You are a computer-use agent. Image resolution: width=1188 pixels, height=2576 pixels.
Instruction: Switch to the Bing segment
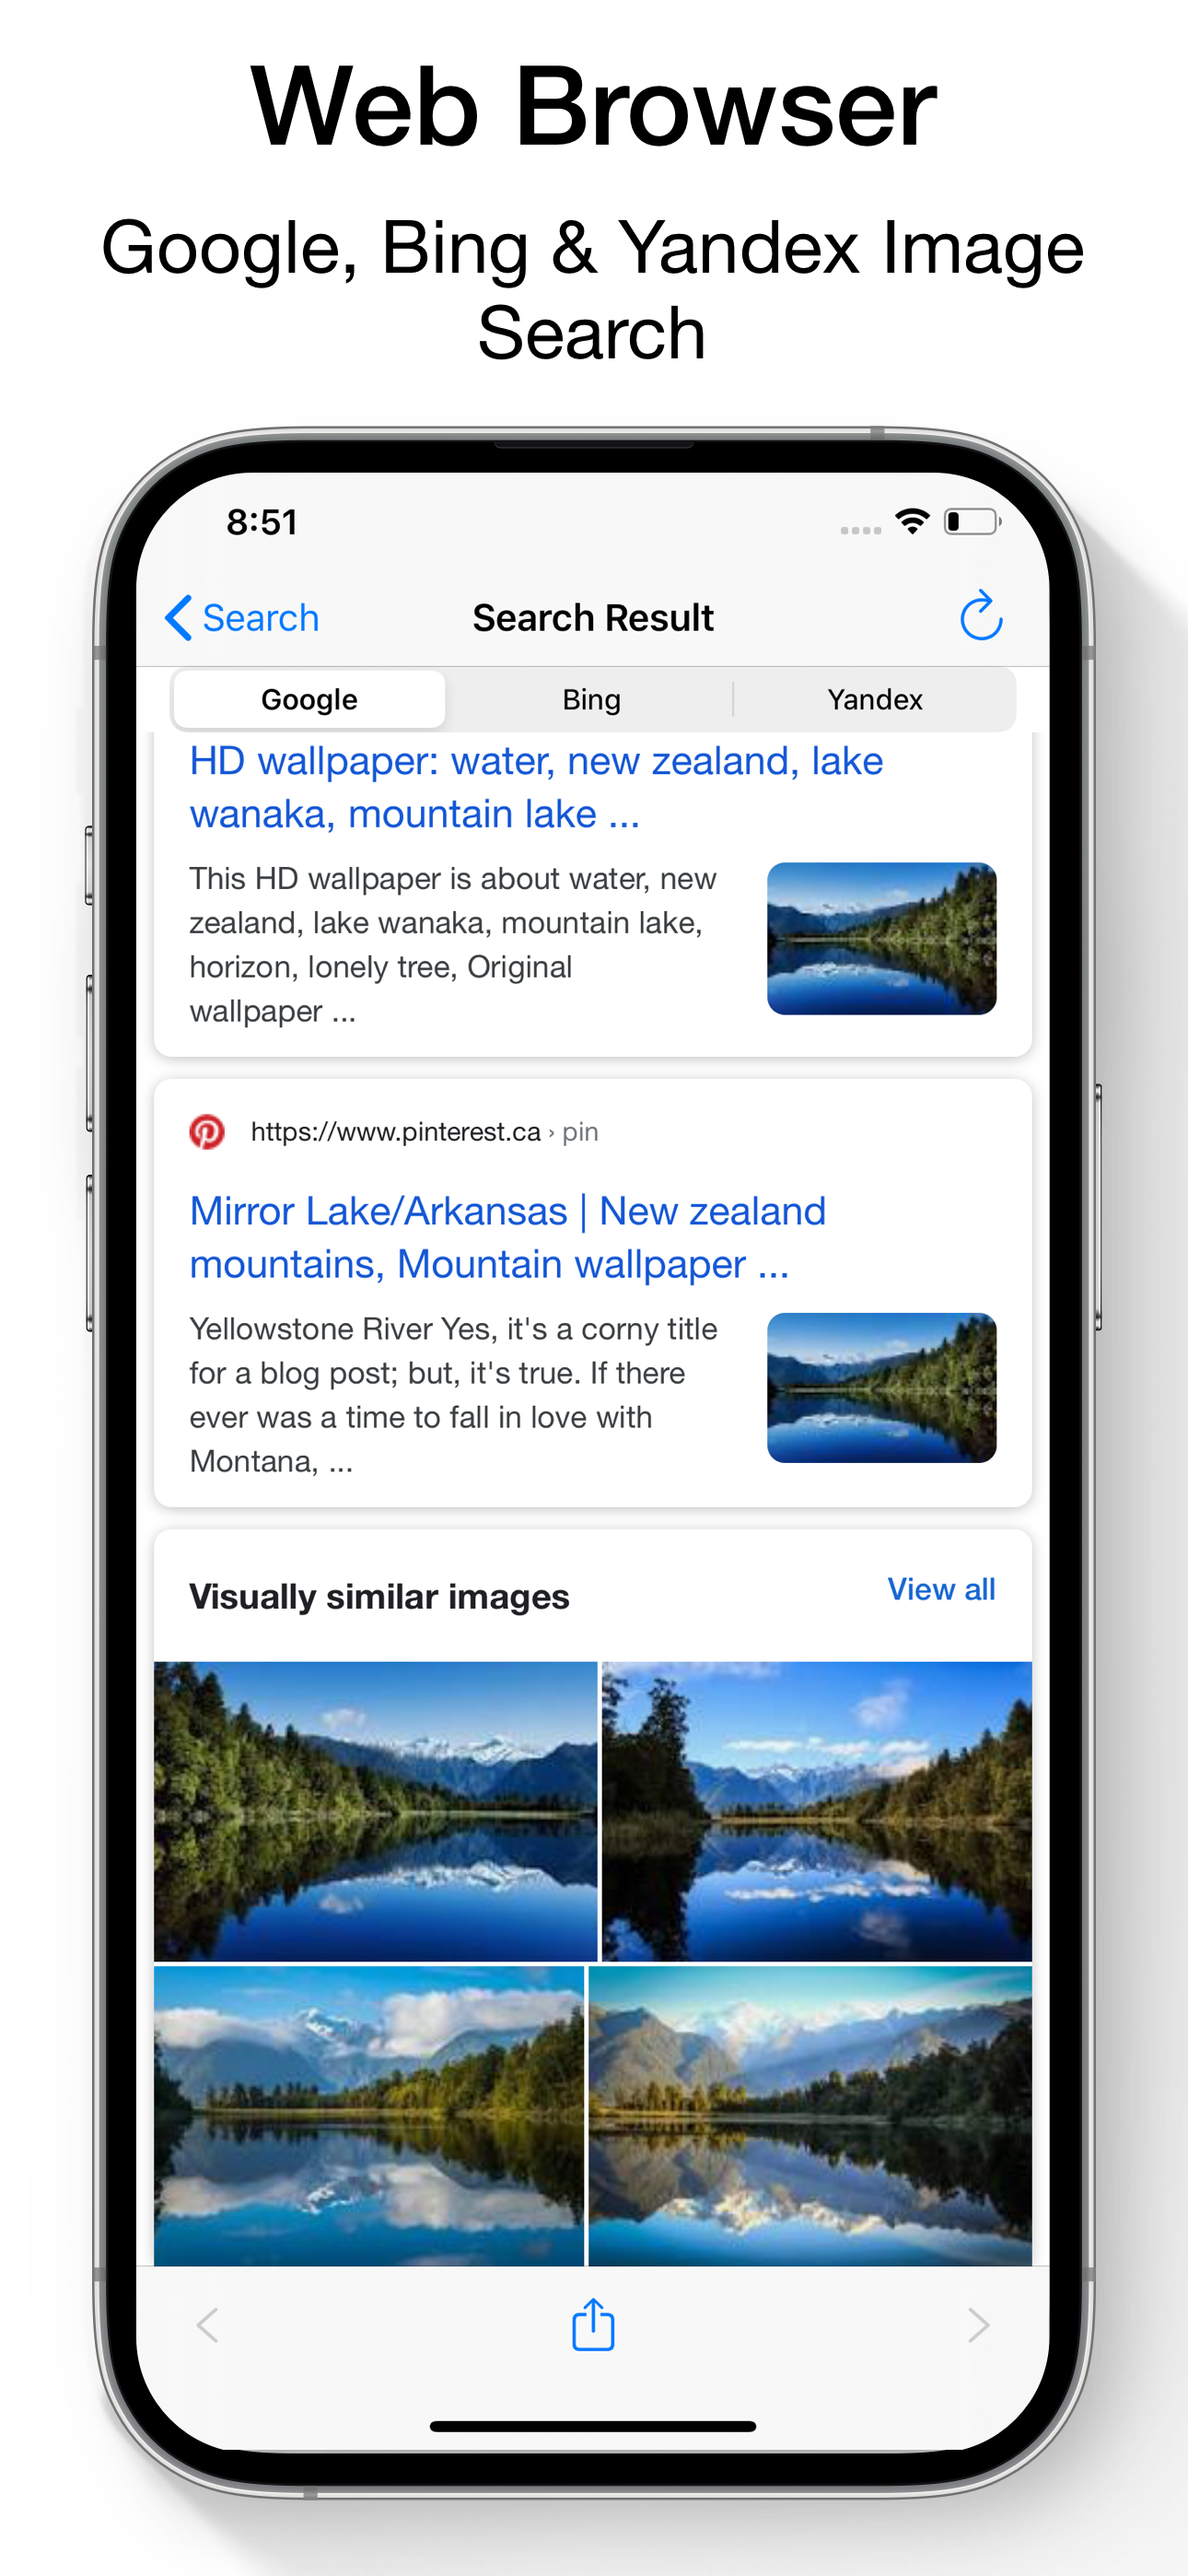591,699
